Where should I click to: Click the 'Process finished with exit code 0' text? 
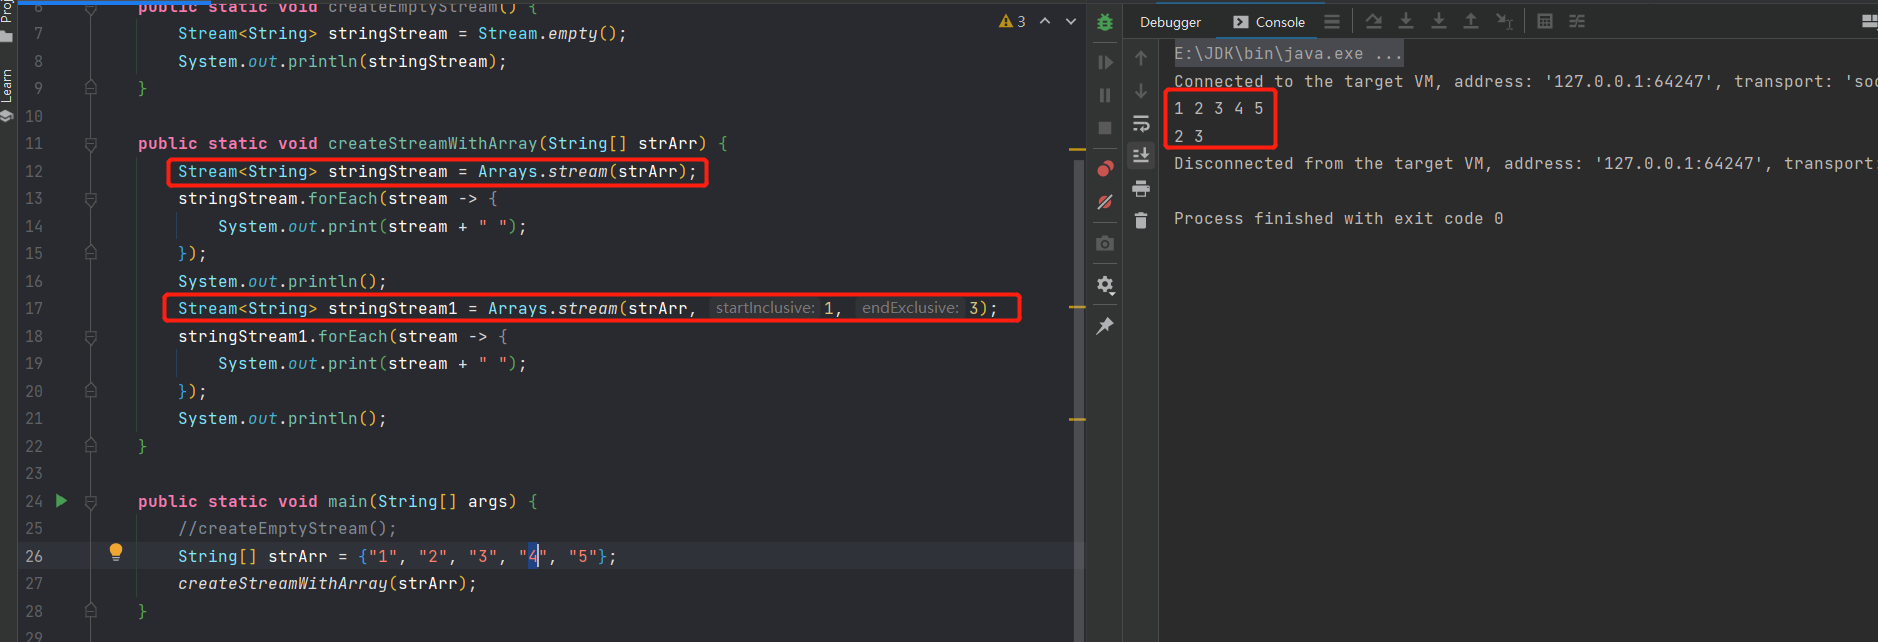[x=1338, y=218]
